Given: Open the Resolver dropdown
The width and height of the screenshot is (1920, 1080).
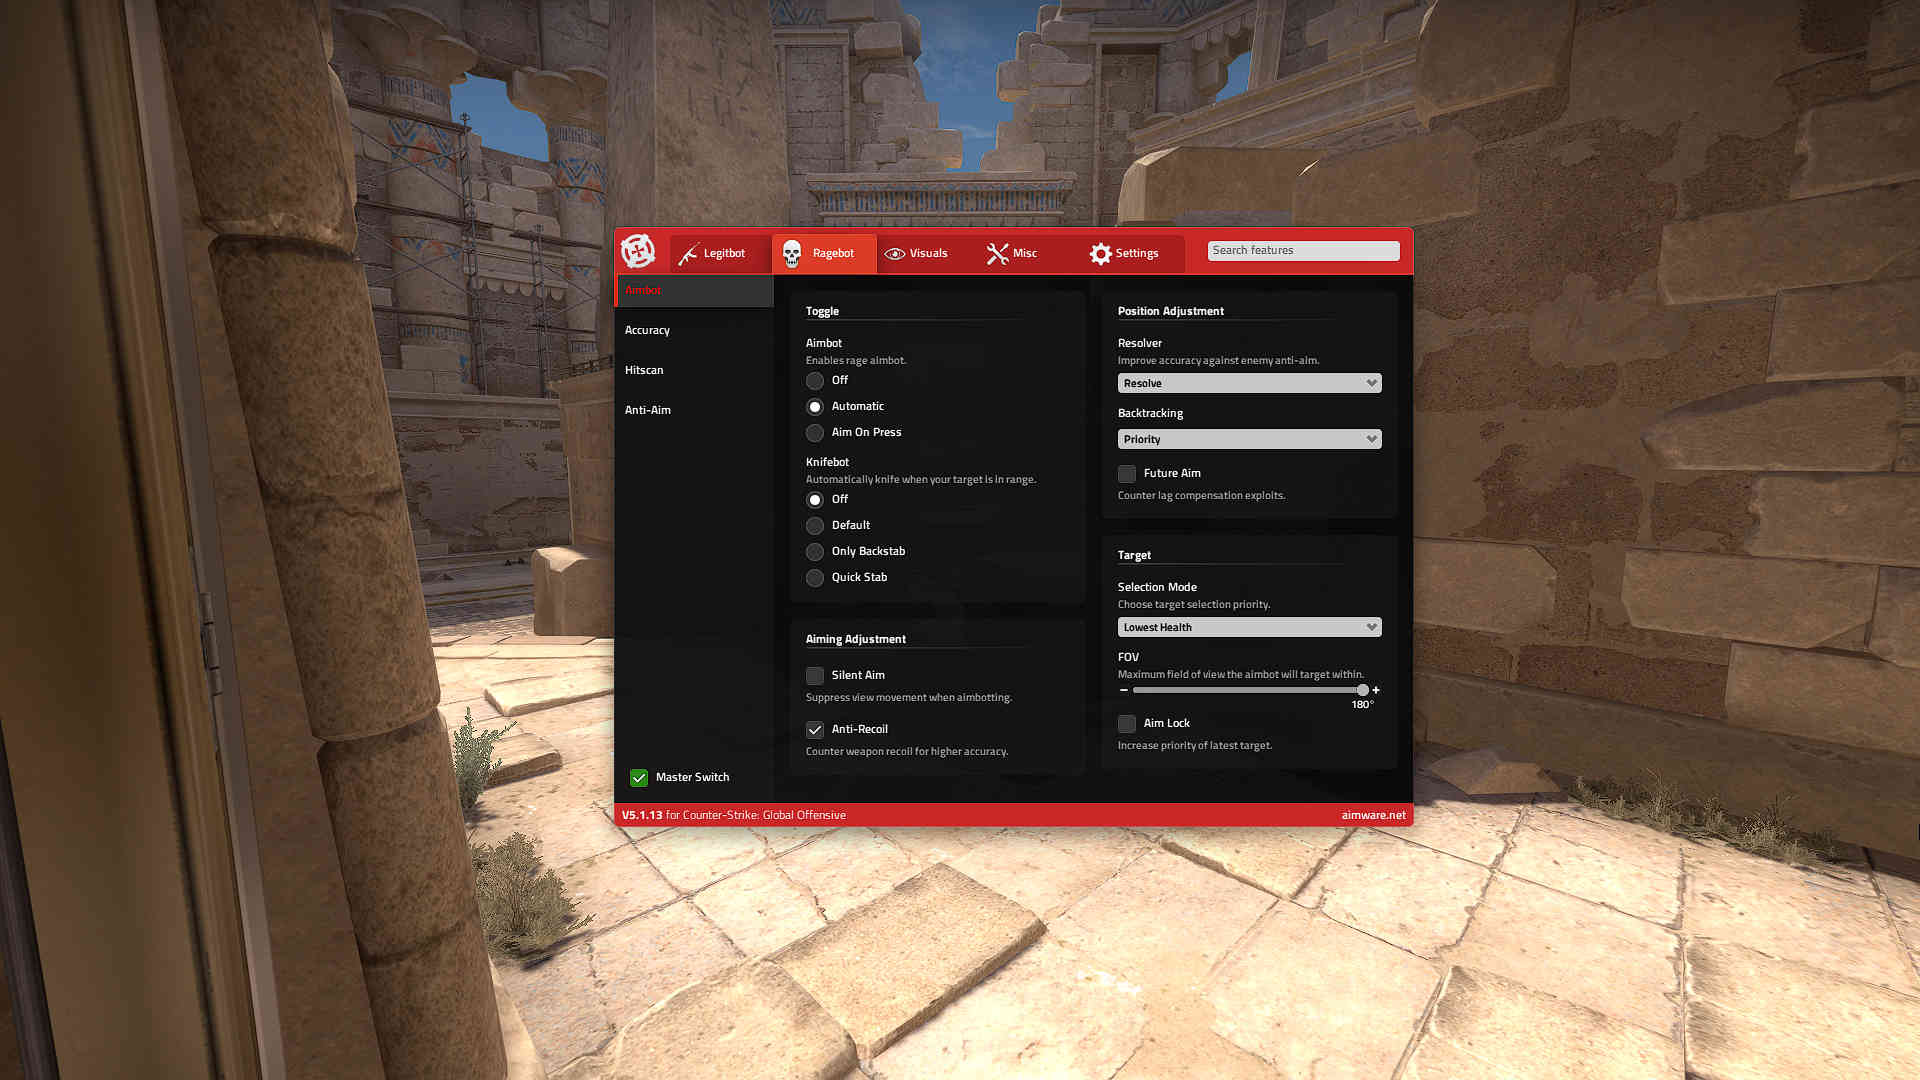Looking at the screenshot, I should coord(1249,384).
